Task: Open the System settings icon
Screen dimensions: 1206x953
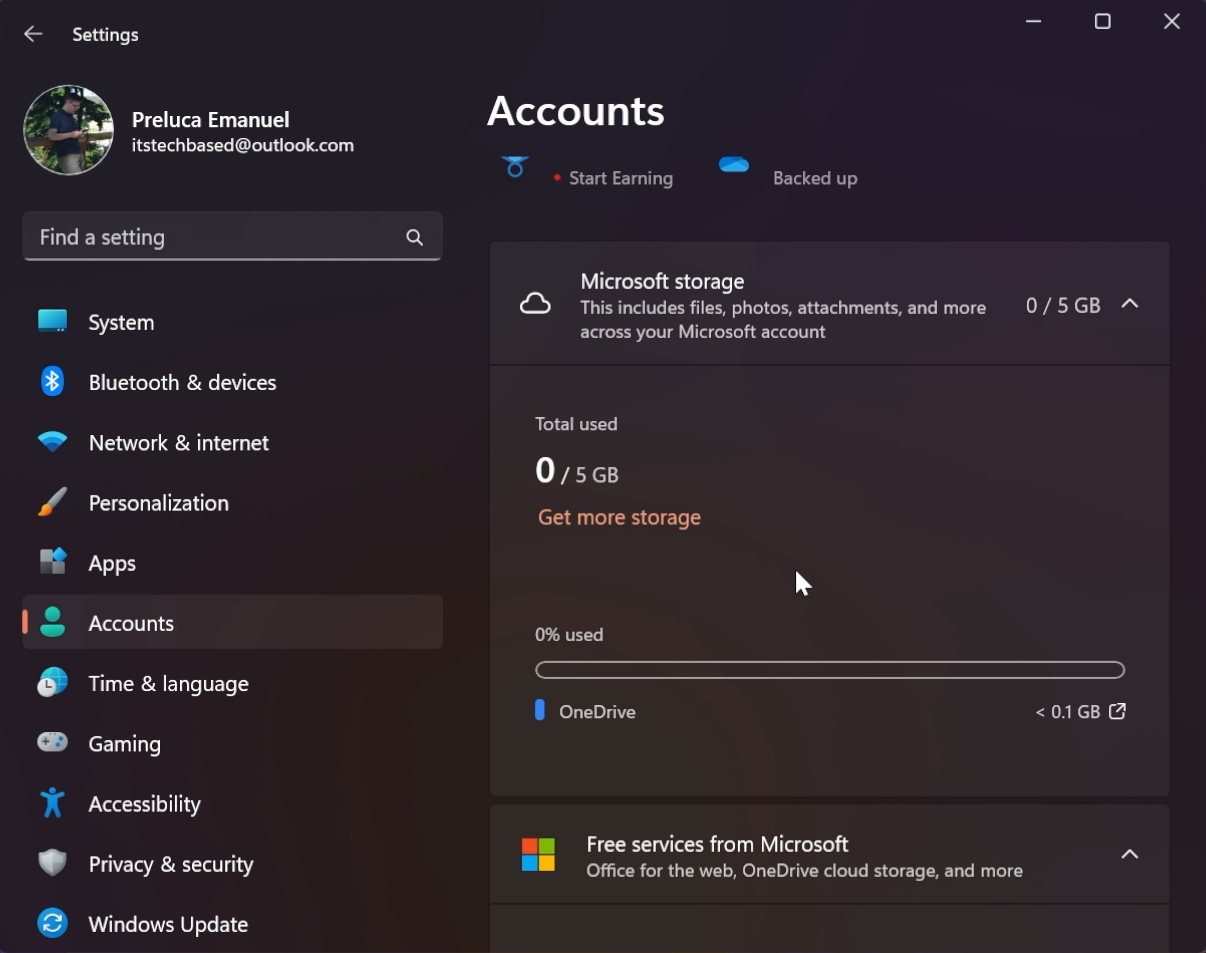Action: [x=51, y=322]
